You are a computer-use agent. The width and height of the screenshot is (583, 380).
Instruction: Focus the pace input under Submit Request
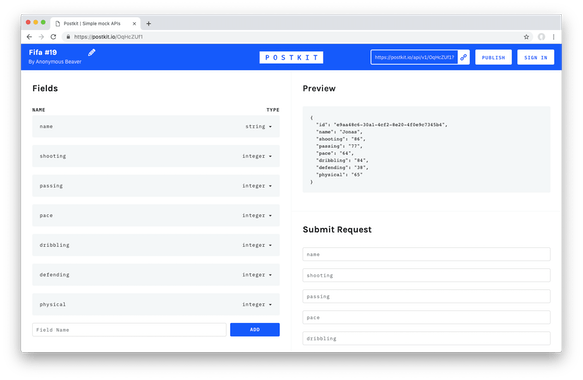(x=426, y=318)
